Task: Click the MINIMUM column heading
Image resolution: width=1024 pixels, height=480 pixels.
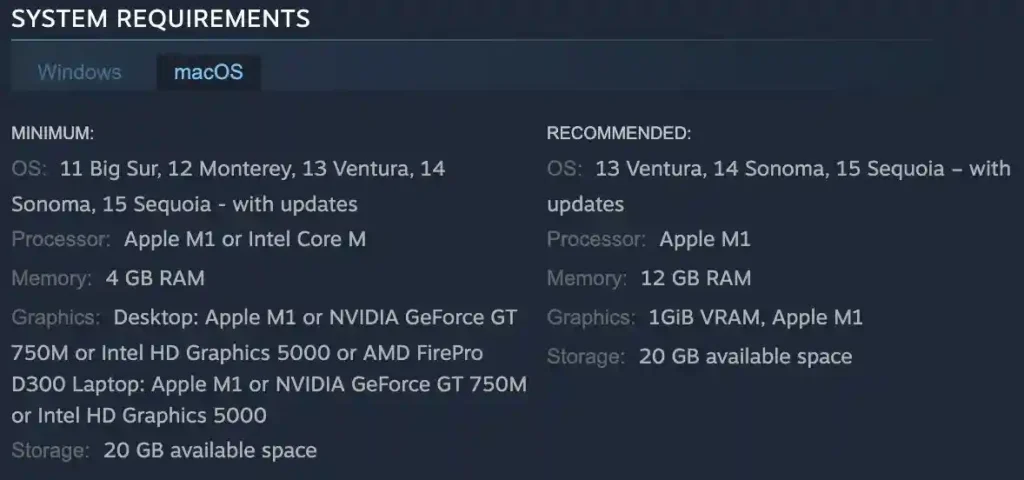Action: (x=52, y=132)
